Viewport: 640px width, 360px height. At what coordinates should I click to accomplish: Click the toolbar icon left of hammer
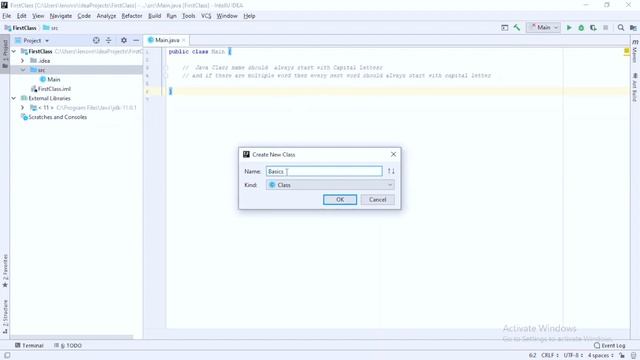tap(504, 28)
